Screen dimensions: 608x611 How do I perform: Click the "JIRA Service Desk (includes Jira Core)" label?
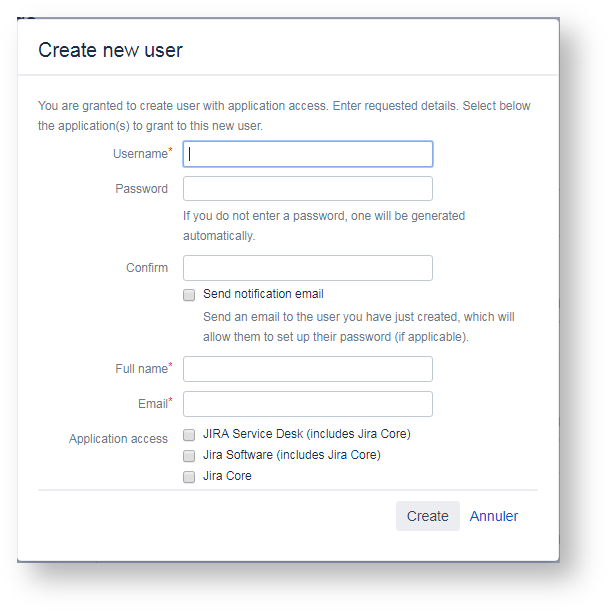[x=306, y=434]
